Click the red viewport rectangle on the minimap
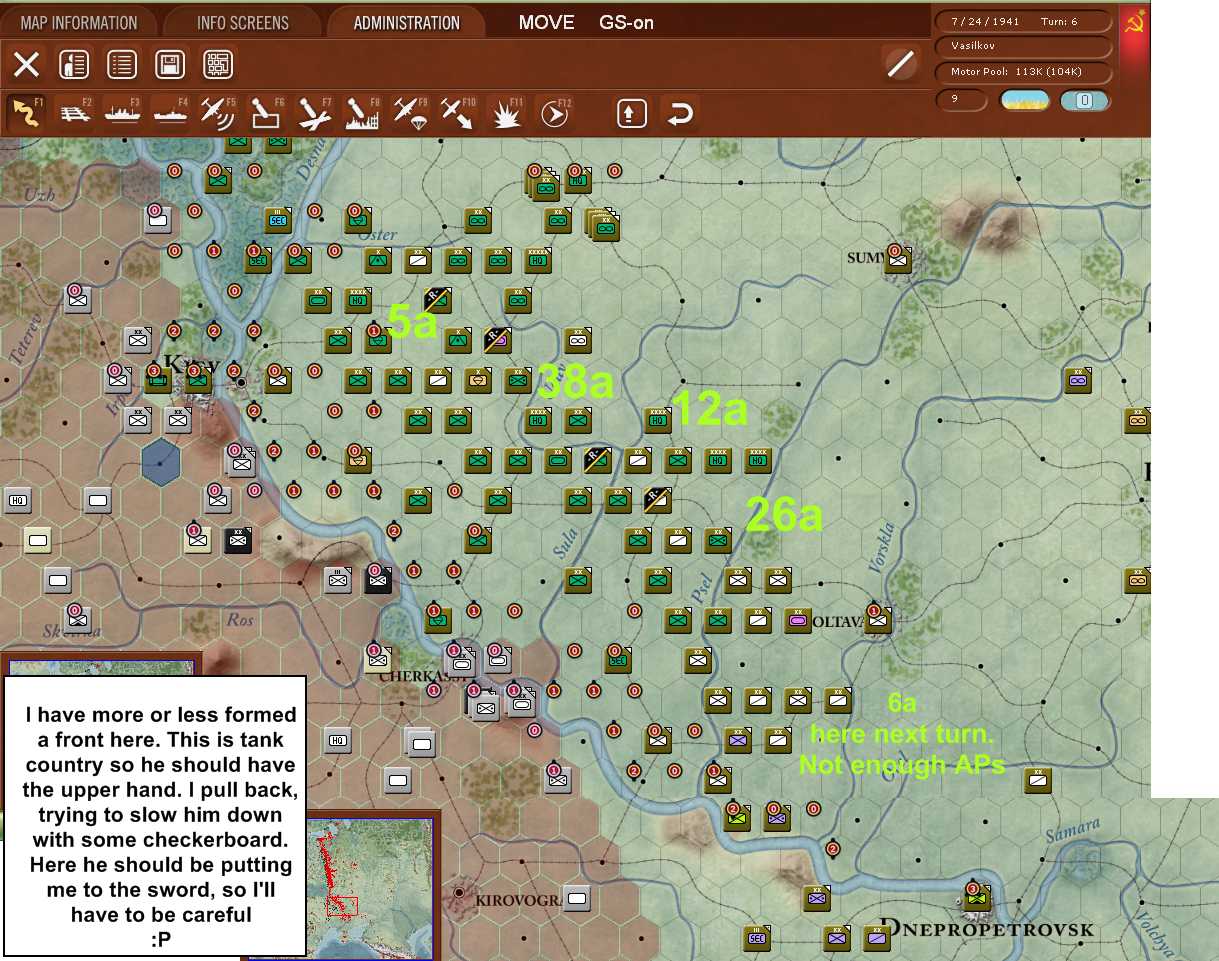 click(342, 905)
